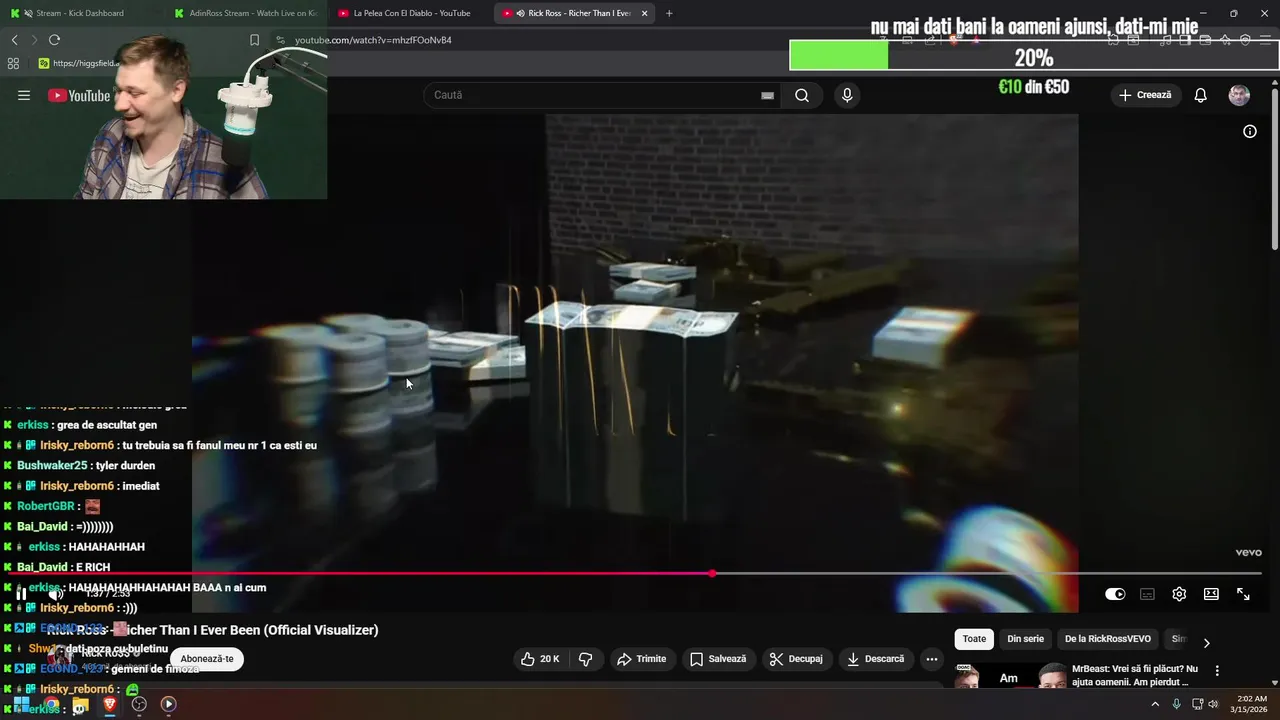Screen dimensions: 1280x720
Task: Select the Din serie filter chip
Action: [x=1025, y=639]
